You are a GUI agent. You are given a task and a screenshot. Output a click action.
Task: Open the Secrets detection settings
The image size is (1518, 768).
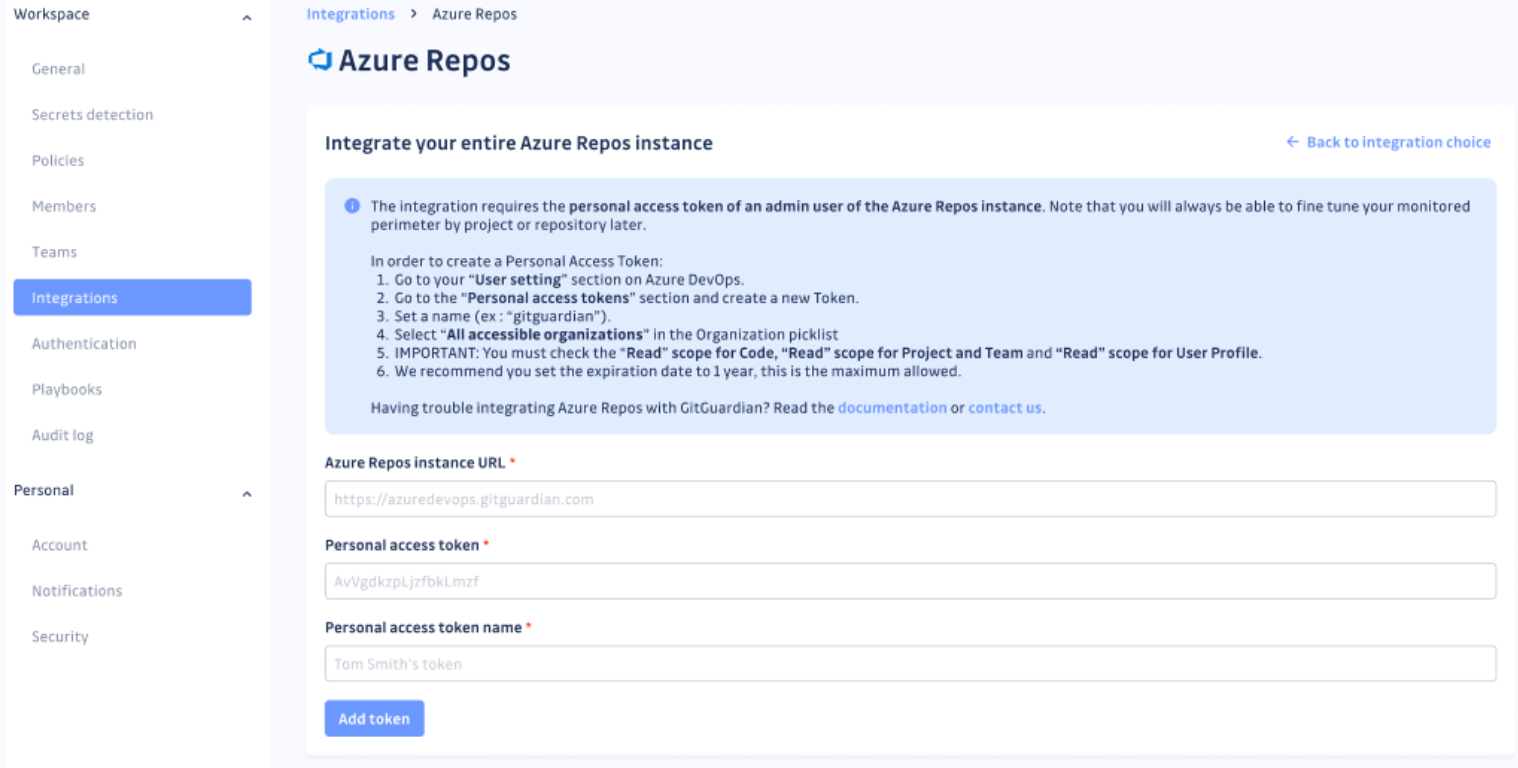click(x=90, y=114)
